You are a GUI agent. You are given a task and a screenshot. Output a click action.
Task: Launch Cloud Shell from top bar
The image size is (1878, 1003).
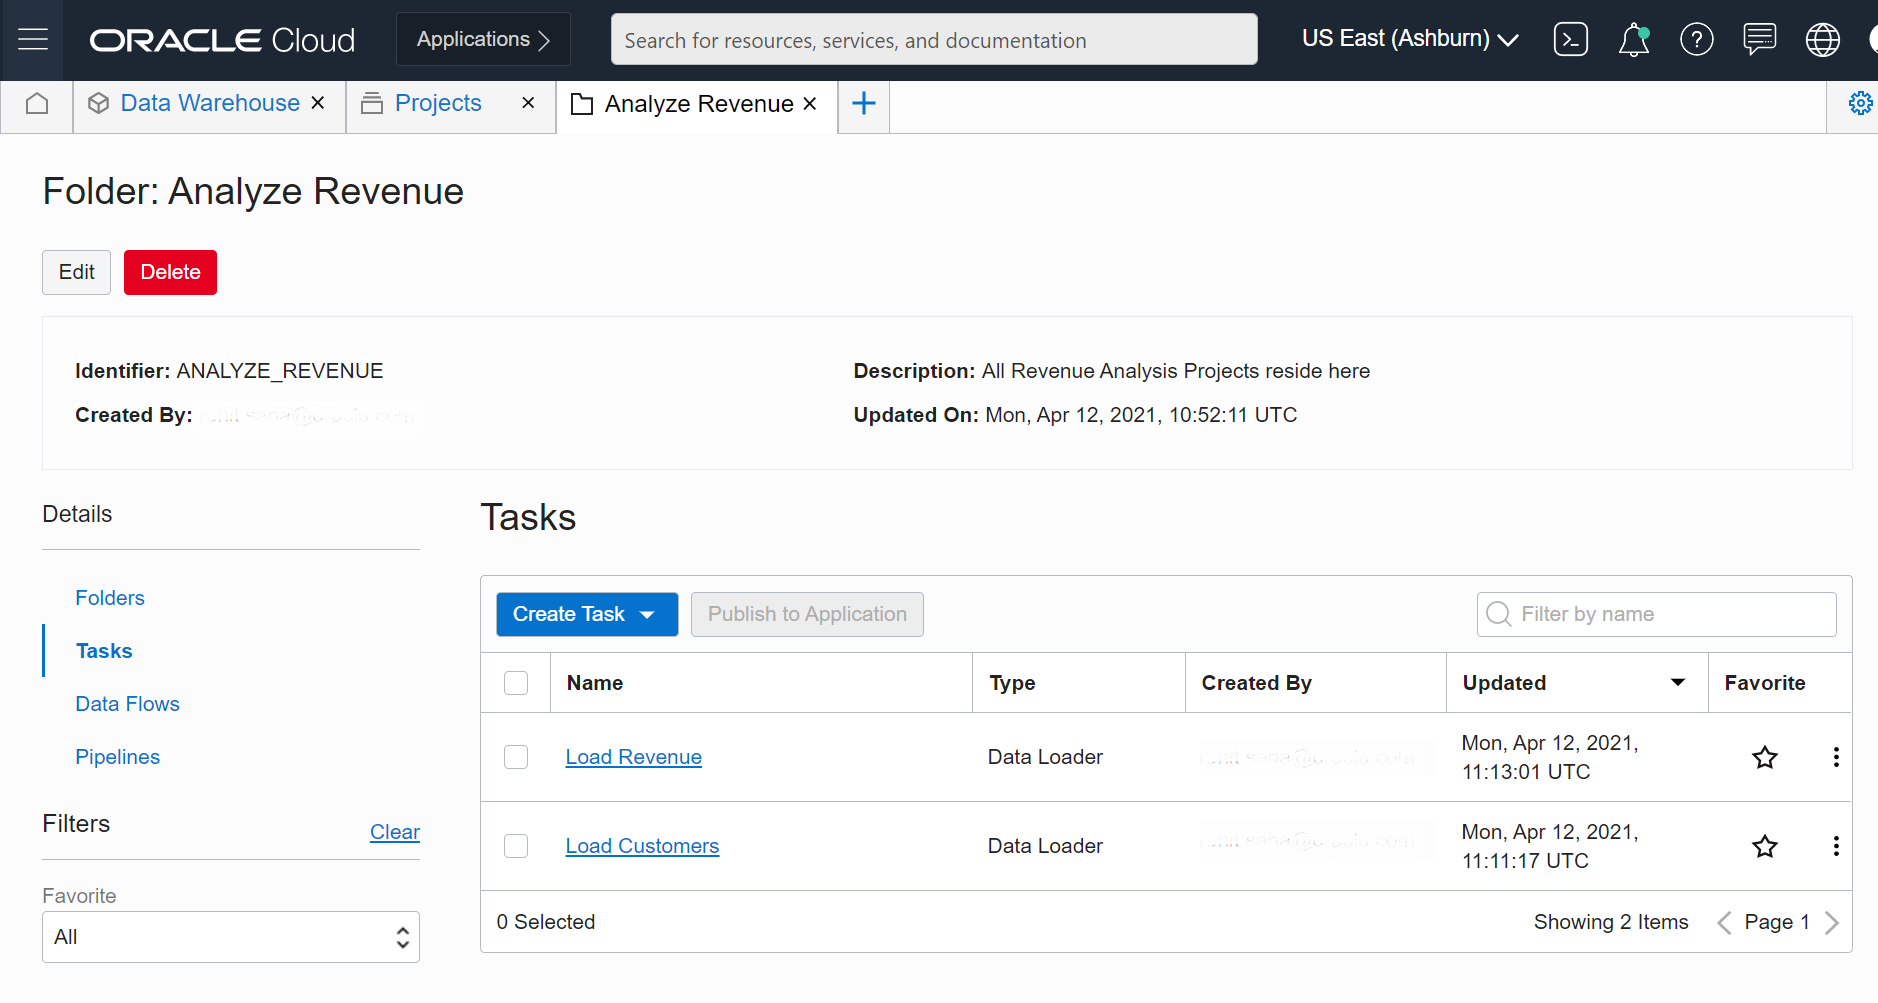tap(1570, 40)
